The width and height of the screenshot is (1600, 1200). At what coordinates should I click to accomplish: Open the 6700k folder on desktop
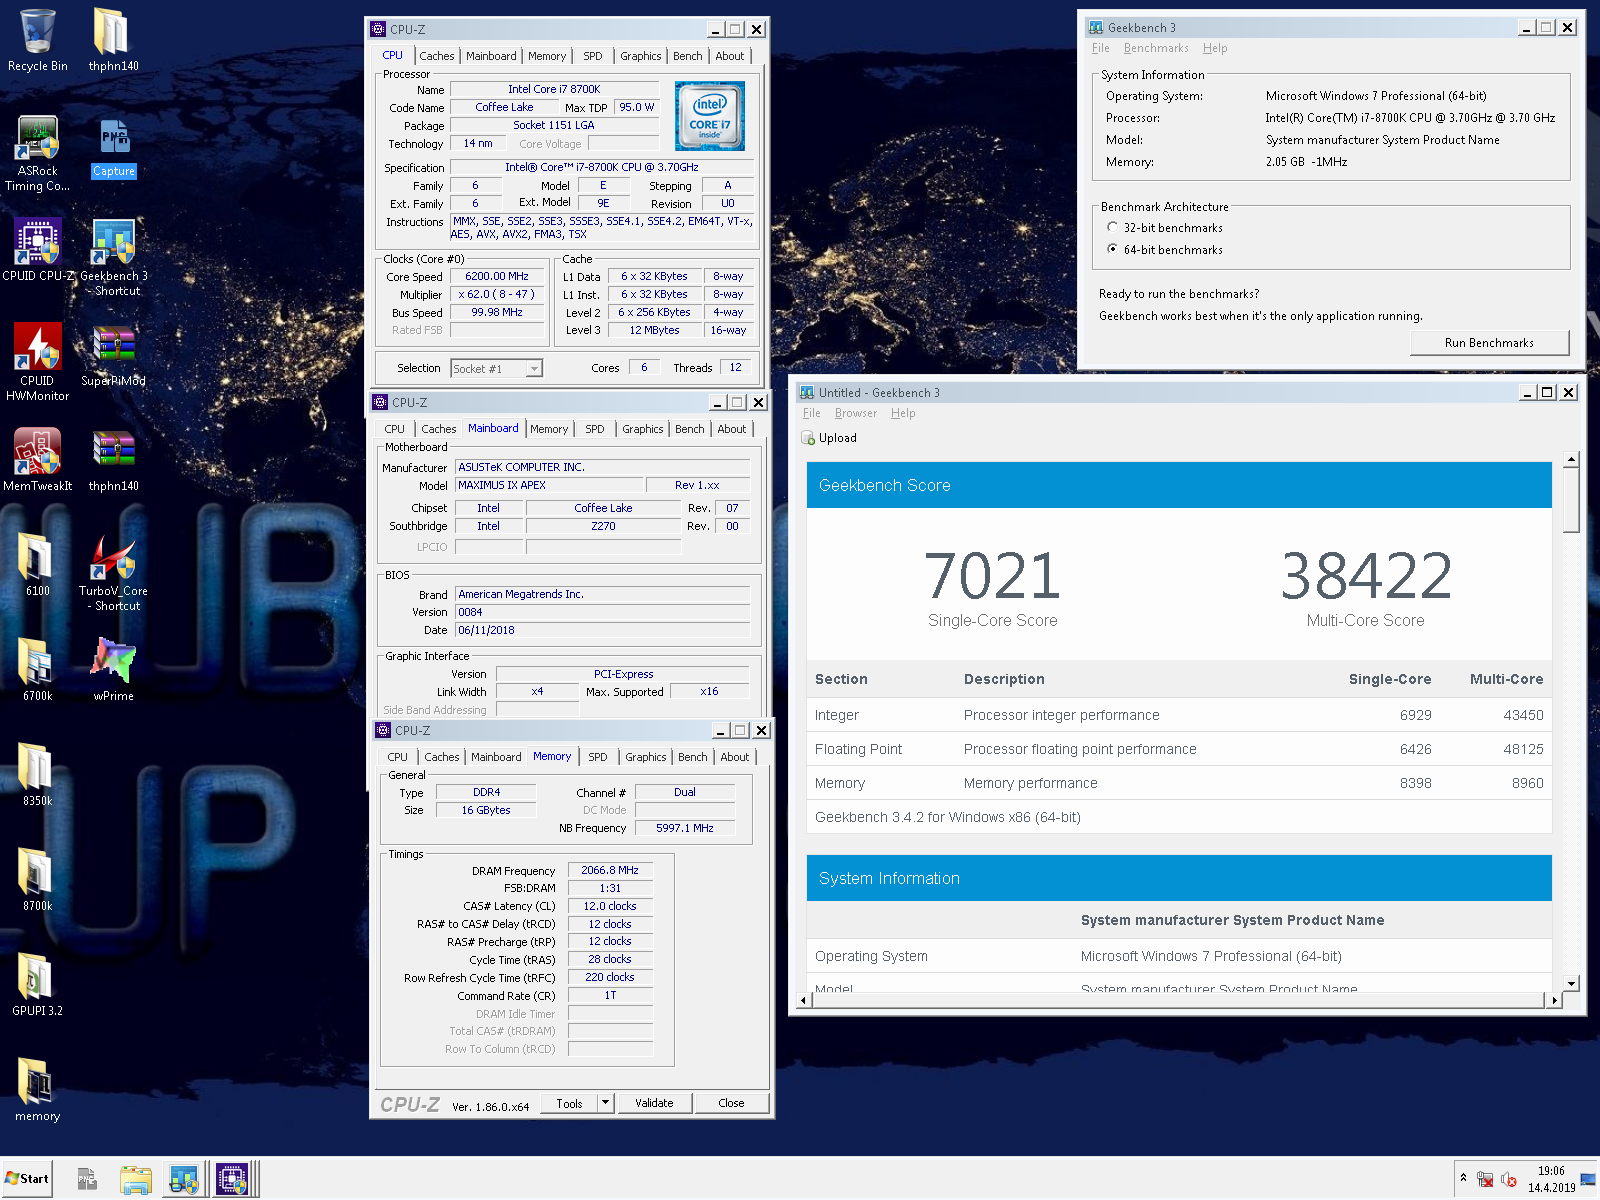pos(37,668)
